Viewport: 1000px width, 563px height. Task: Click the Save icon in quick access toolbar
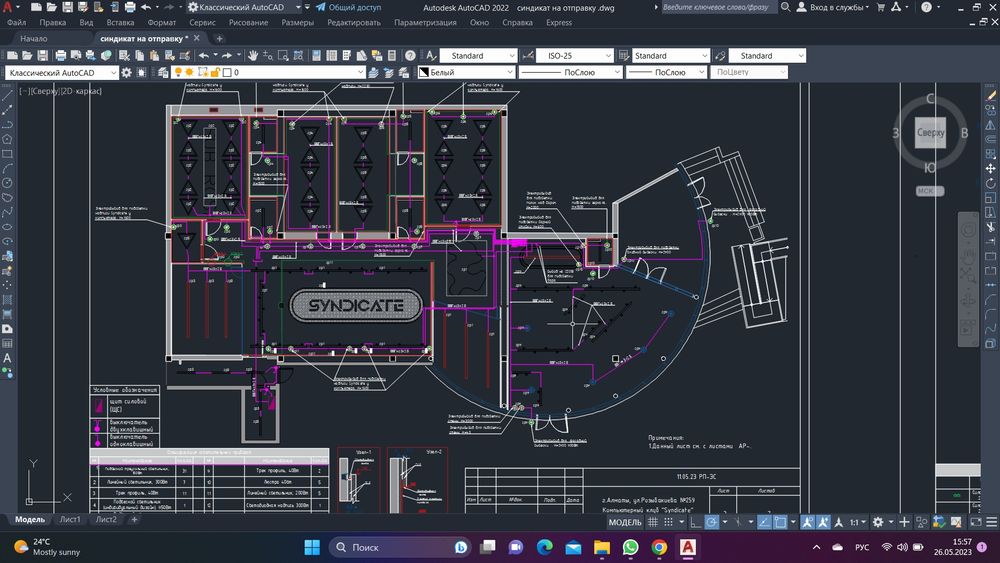click(x=67, y=7)
